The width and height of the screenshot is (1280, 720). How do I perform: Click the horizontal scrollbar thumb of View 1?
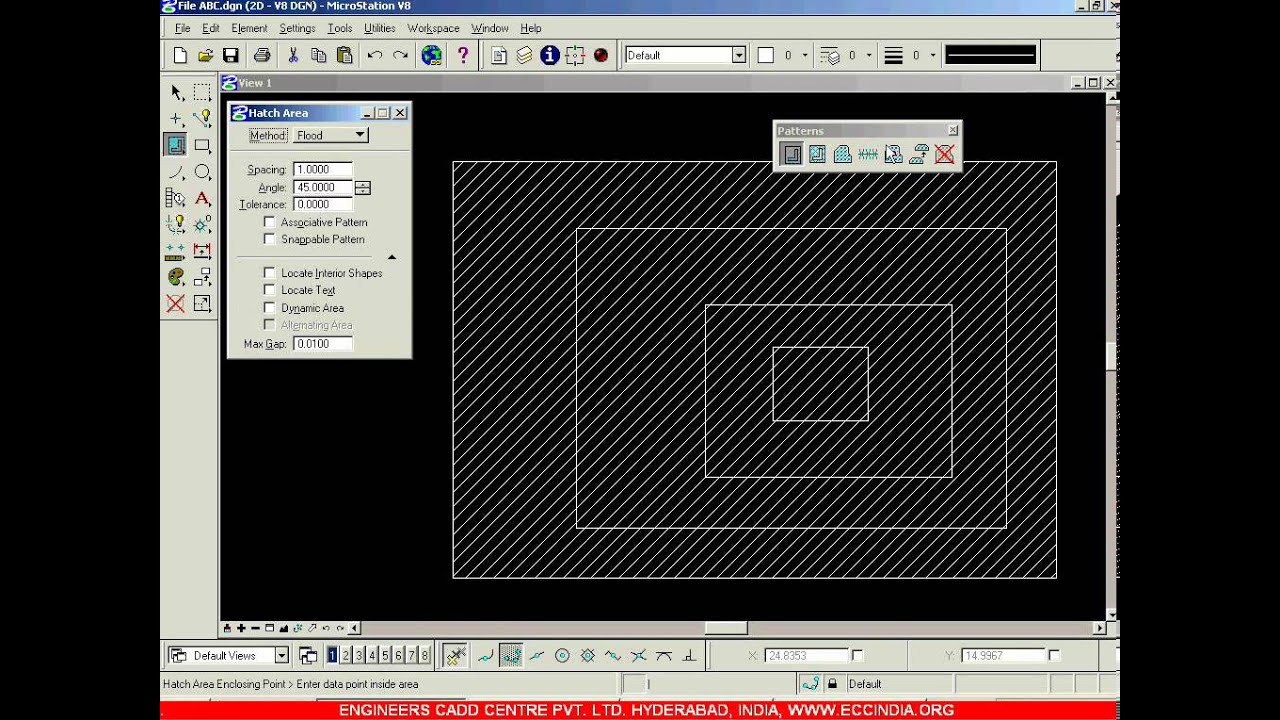tap(726, 628)
